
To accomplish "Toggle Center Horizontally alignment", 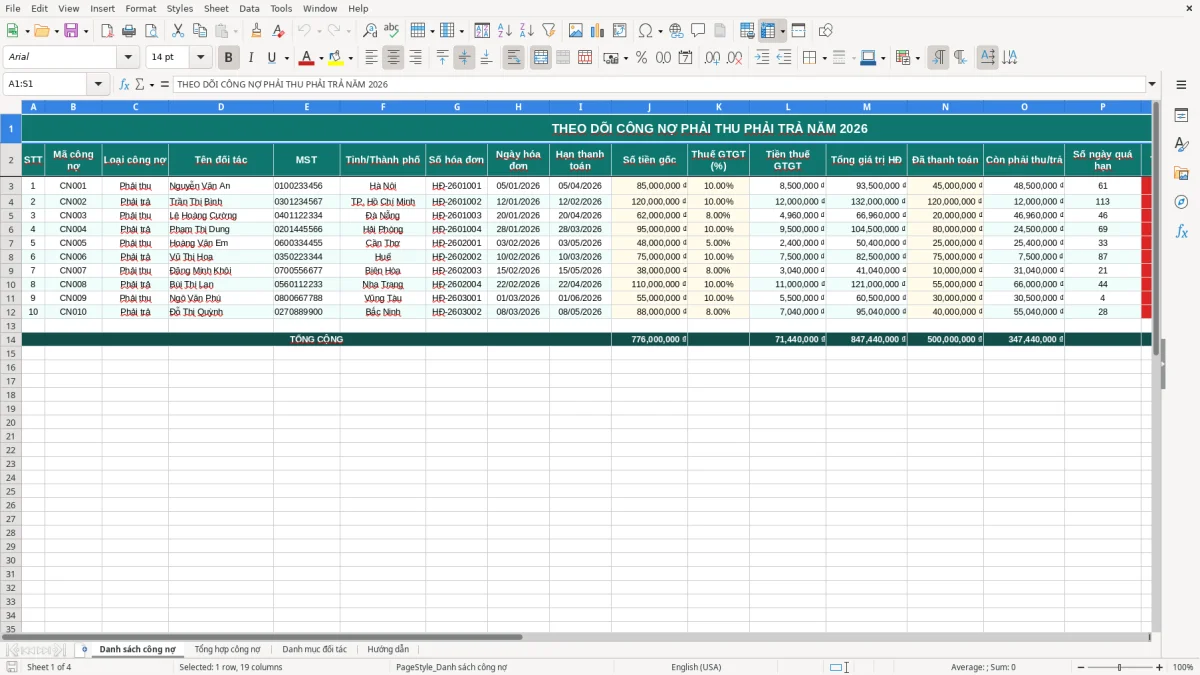I will click(x=393, y=58).
